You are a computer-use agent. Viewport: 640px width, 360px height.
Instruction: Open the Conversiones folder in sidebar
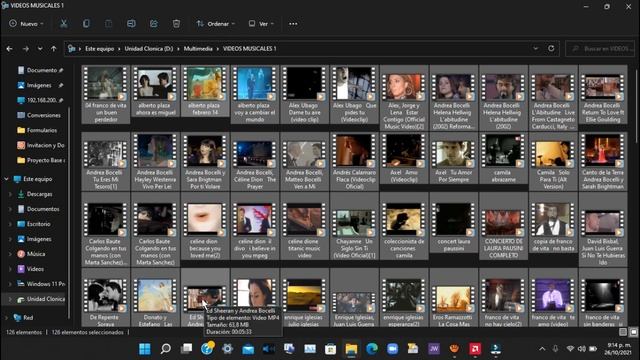pyautogui.click(x=39, y=115)
